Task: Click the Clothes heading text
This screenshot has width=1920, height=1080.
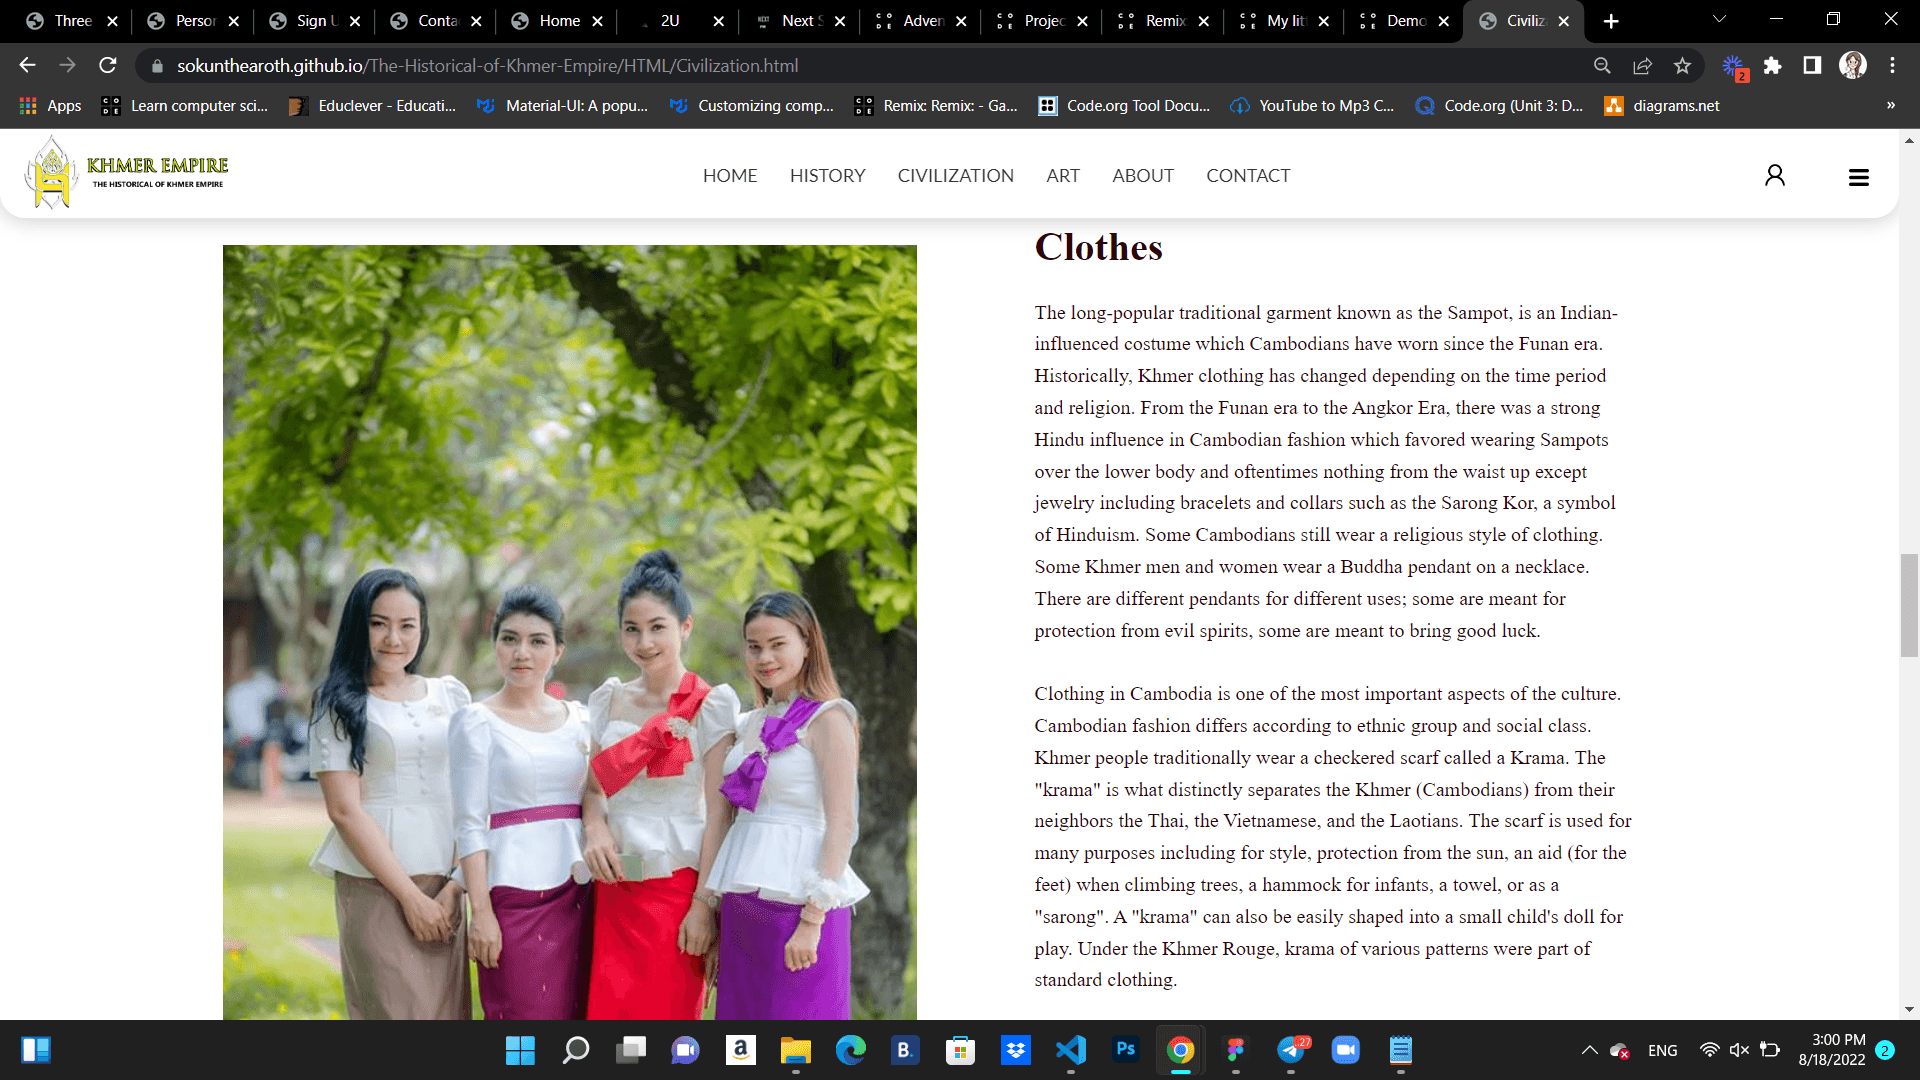Action: (1098, 247)
